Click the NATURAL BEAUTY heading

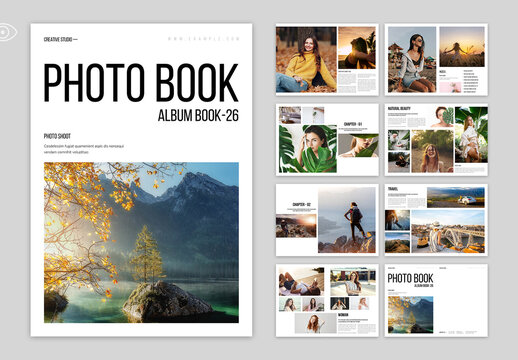coord(399,109)
